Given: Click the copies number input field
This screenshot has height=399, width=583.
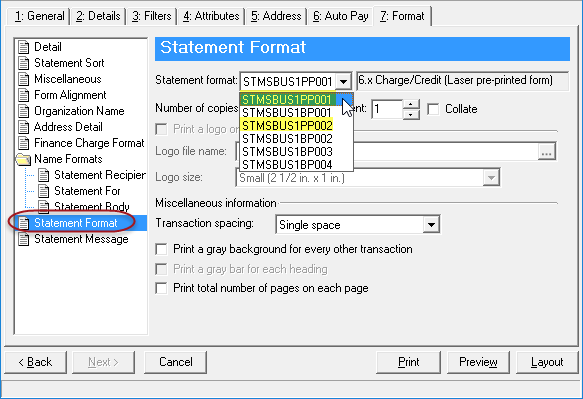Looking at the screenshot, I should [387, 109].
